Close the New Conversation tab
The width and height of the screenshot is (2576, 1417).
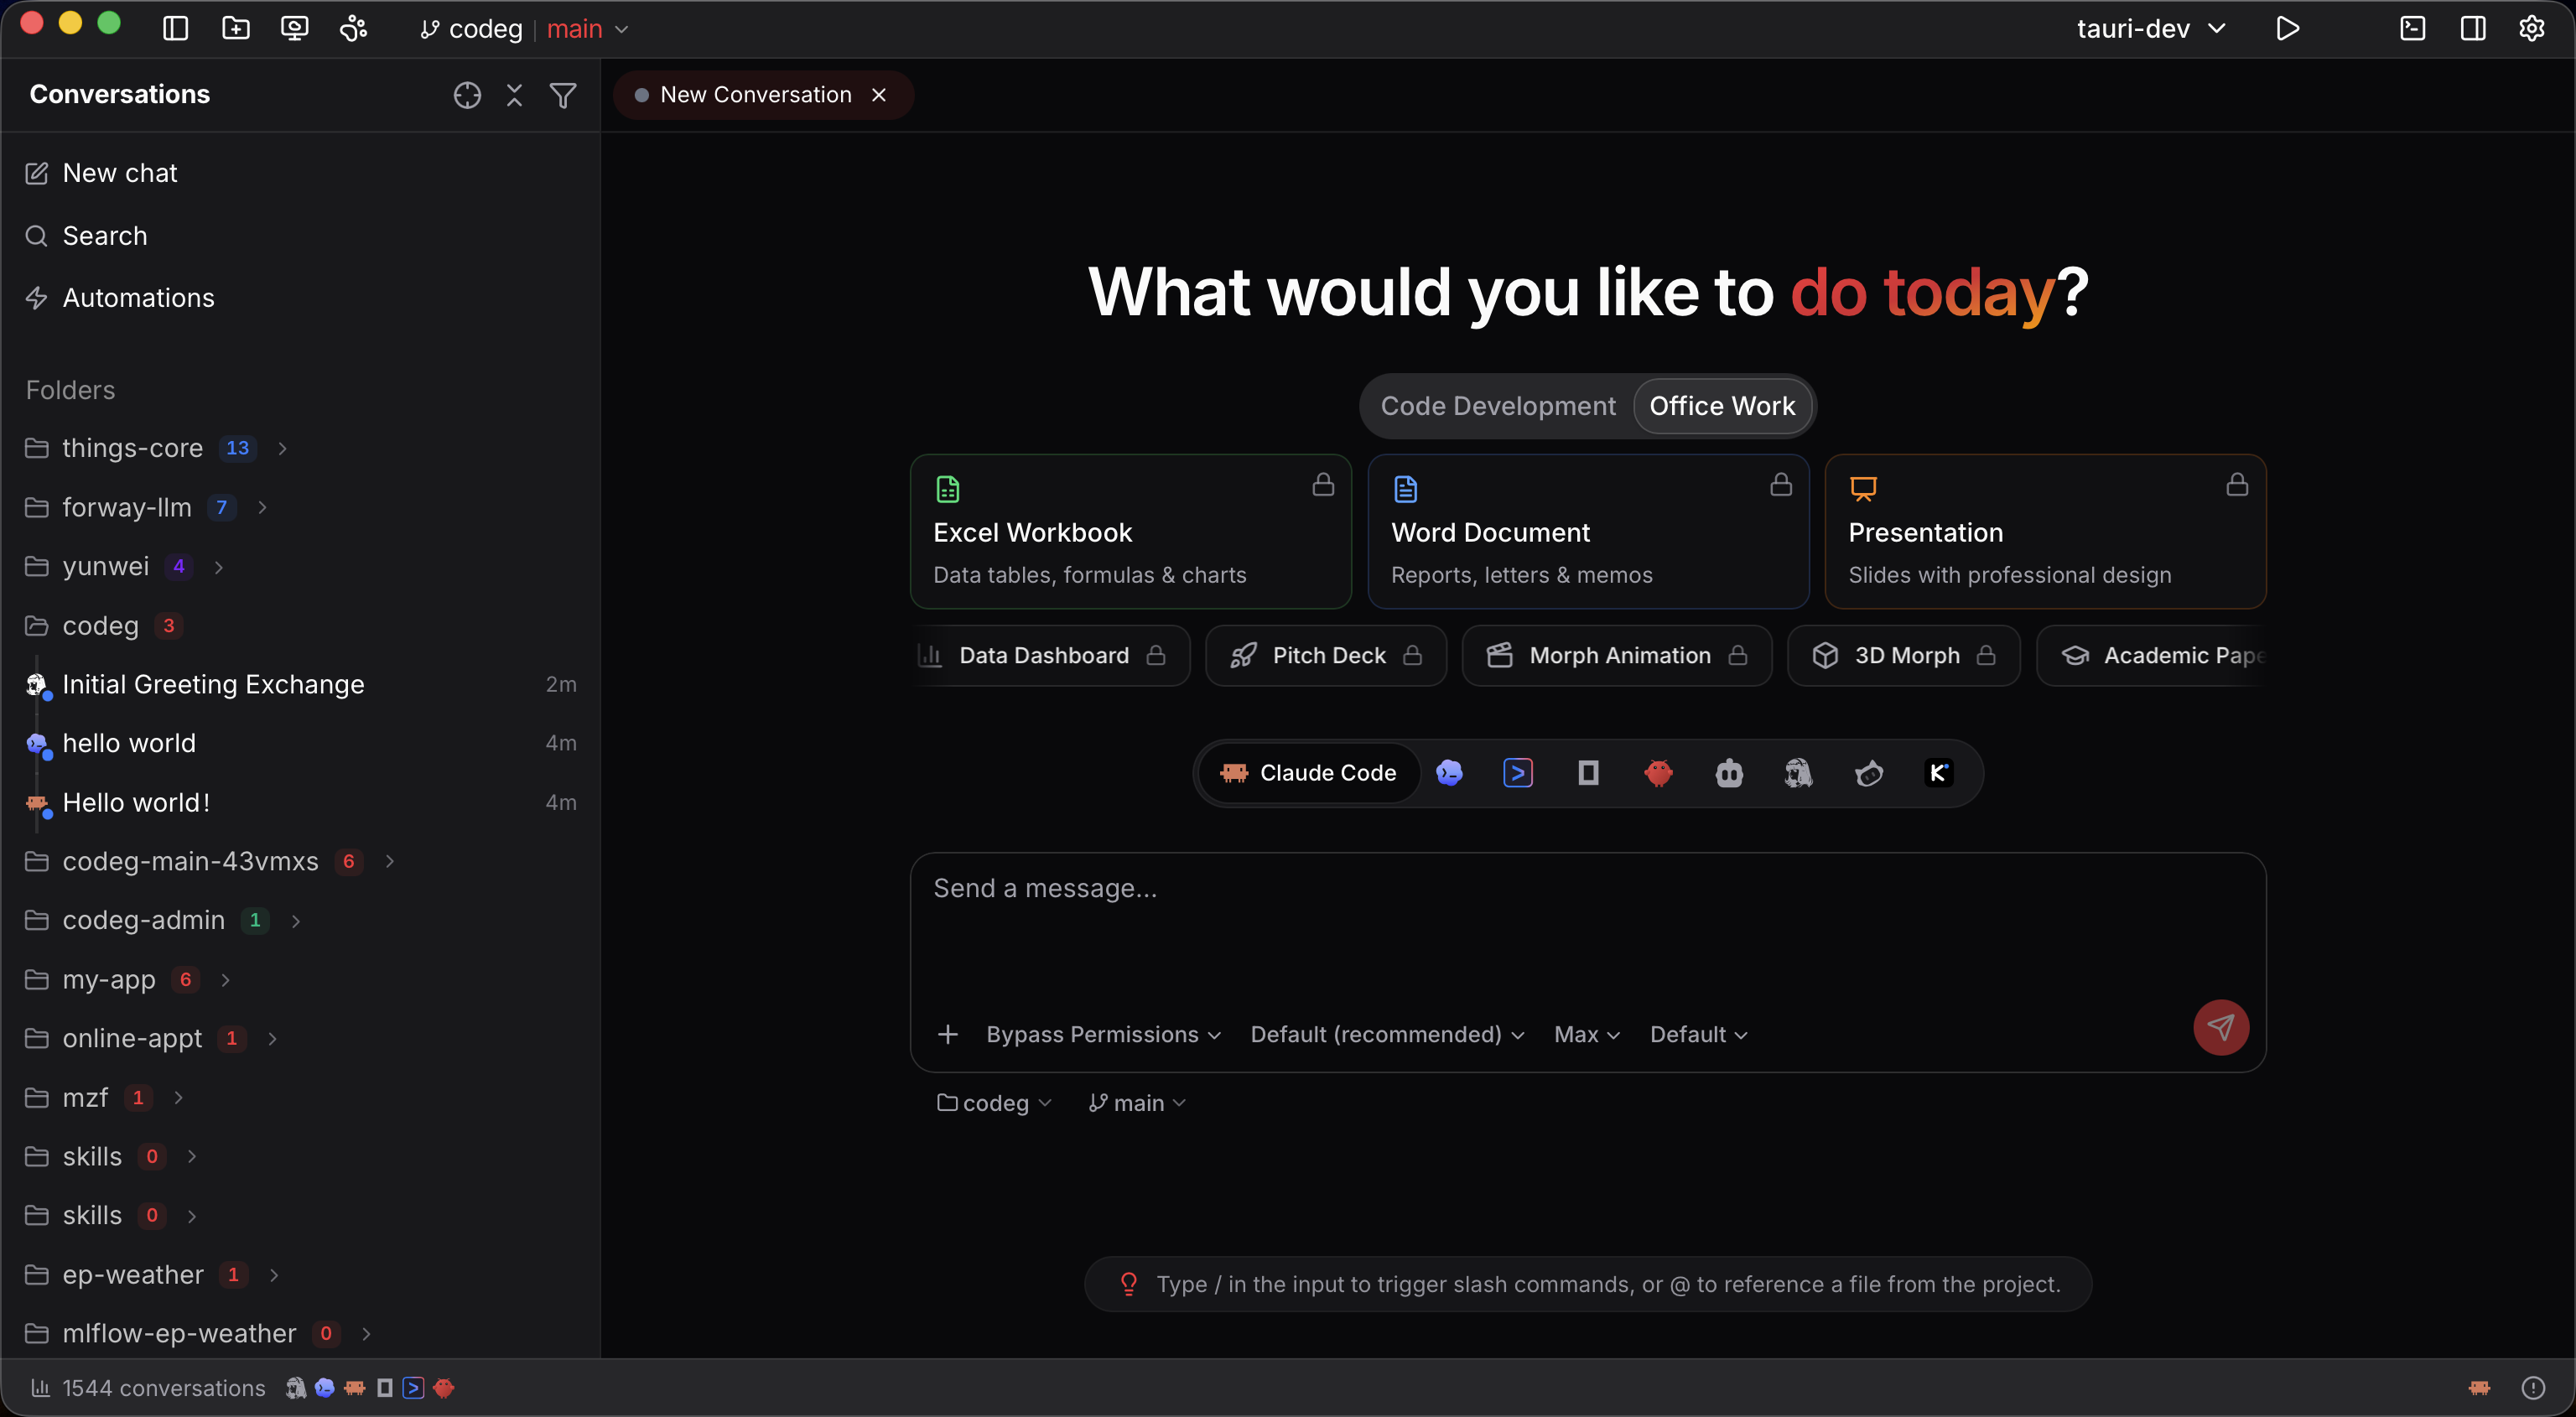(x=879, y=95)
